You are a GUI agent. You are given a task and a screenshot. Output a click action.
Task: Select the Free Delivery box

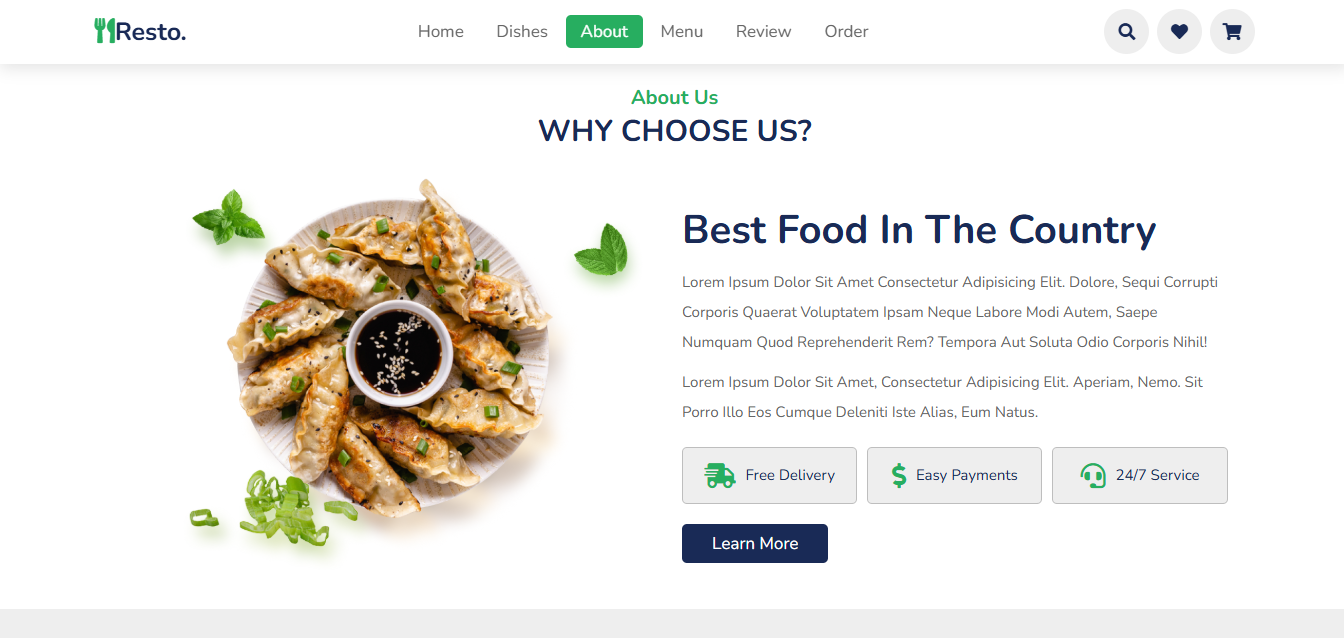click(x=769, y=475)
